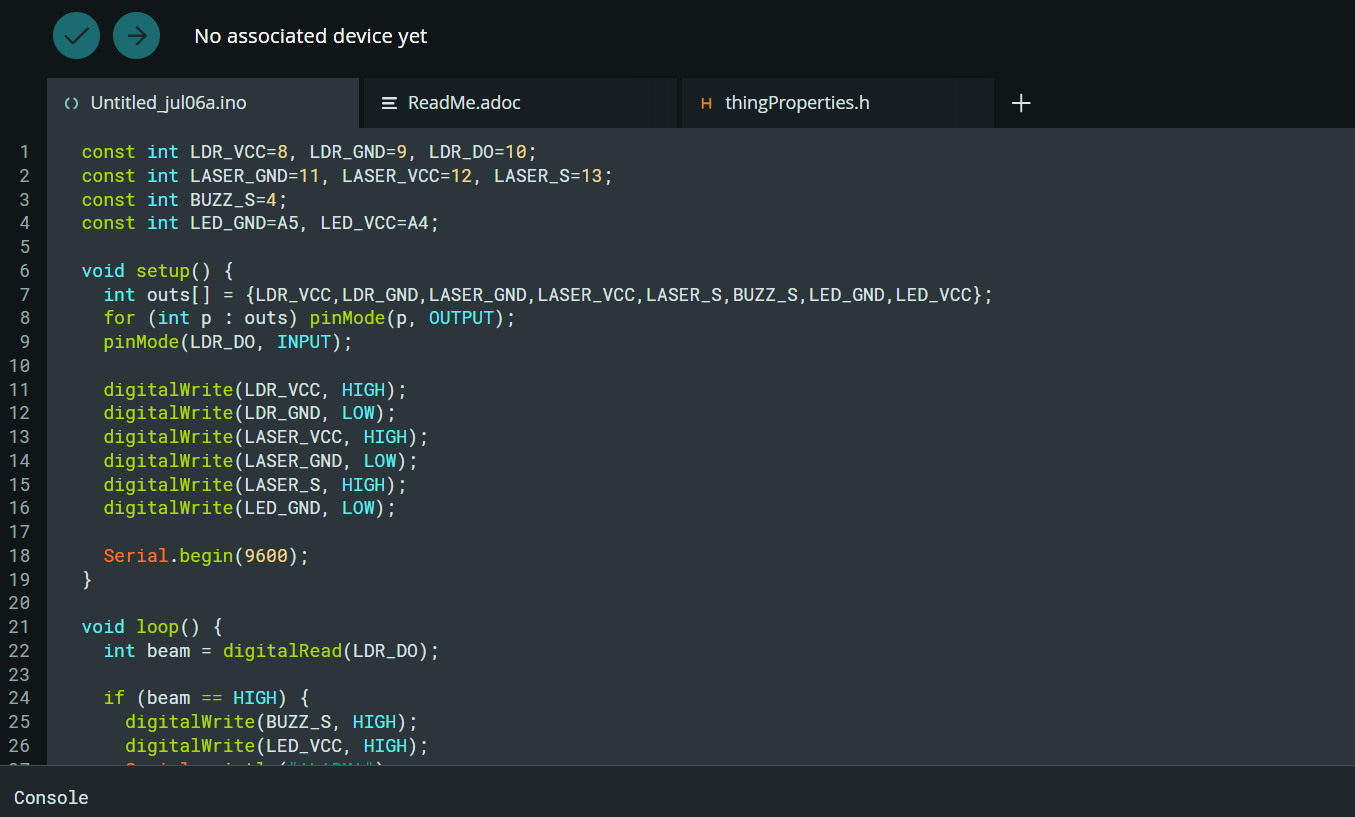The height and width of the screenshot is (817, 1355).
Task: Click on 'BUZZ_S=4' in line 3
Action: click(x=233, y=200)
